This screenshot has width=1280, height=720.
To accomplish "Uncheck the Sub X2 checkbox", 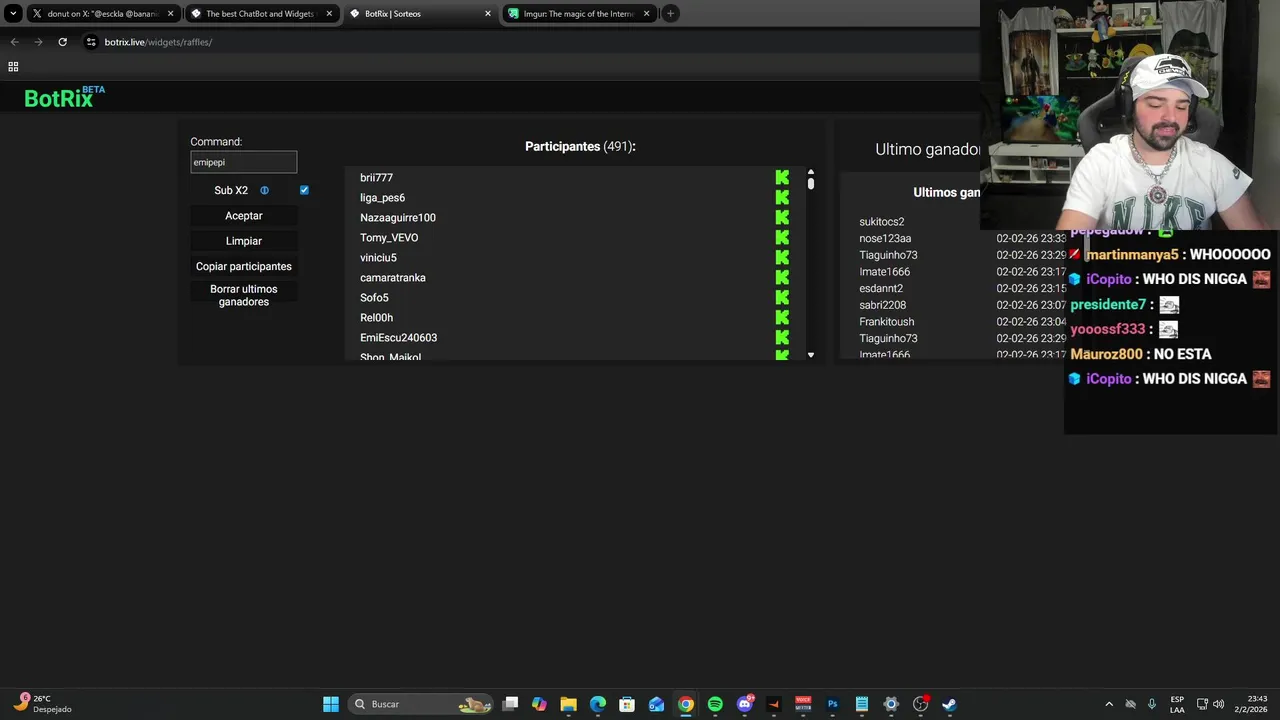I will coord(304,190).
